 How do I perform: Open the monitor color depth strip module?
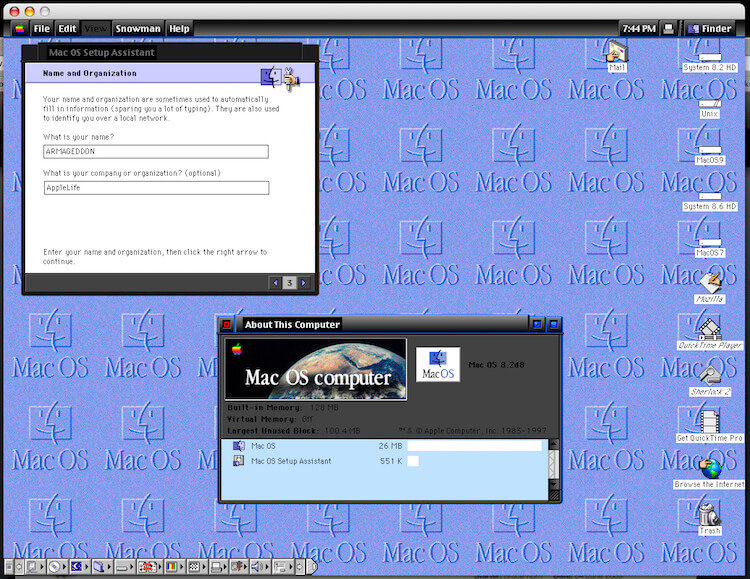[x=175, y=567]
